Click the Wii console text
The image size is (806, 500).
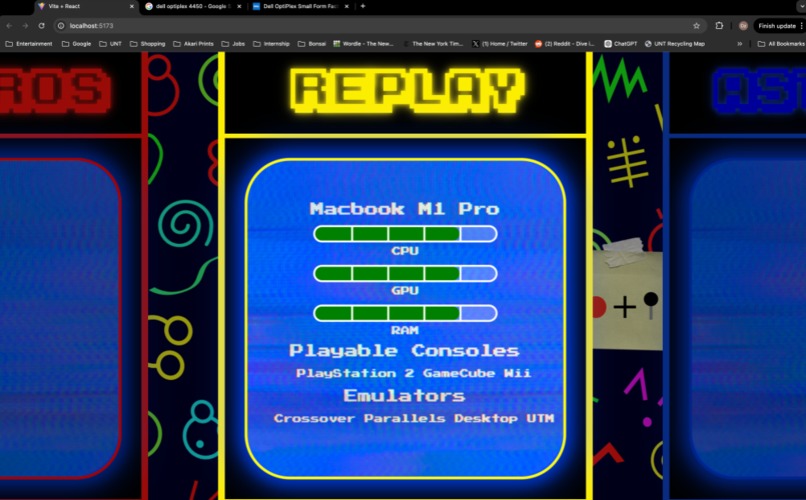517,373
